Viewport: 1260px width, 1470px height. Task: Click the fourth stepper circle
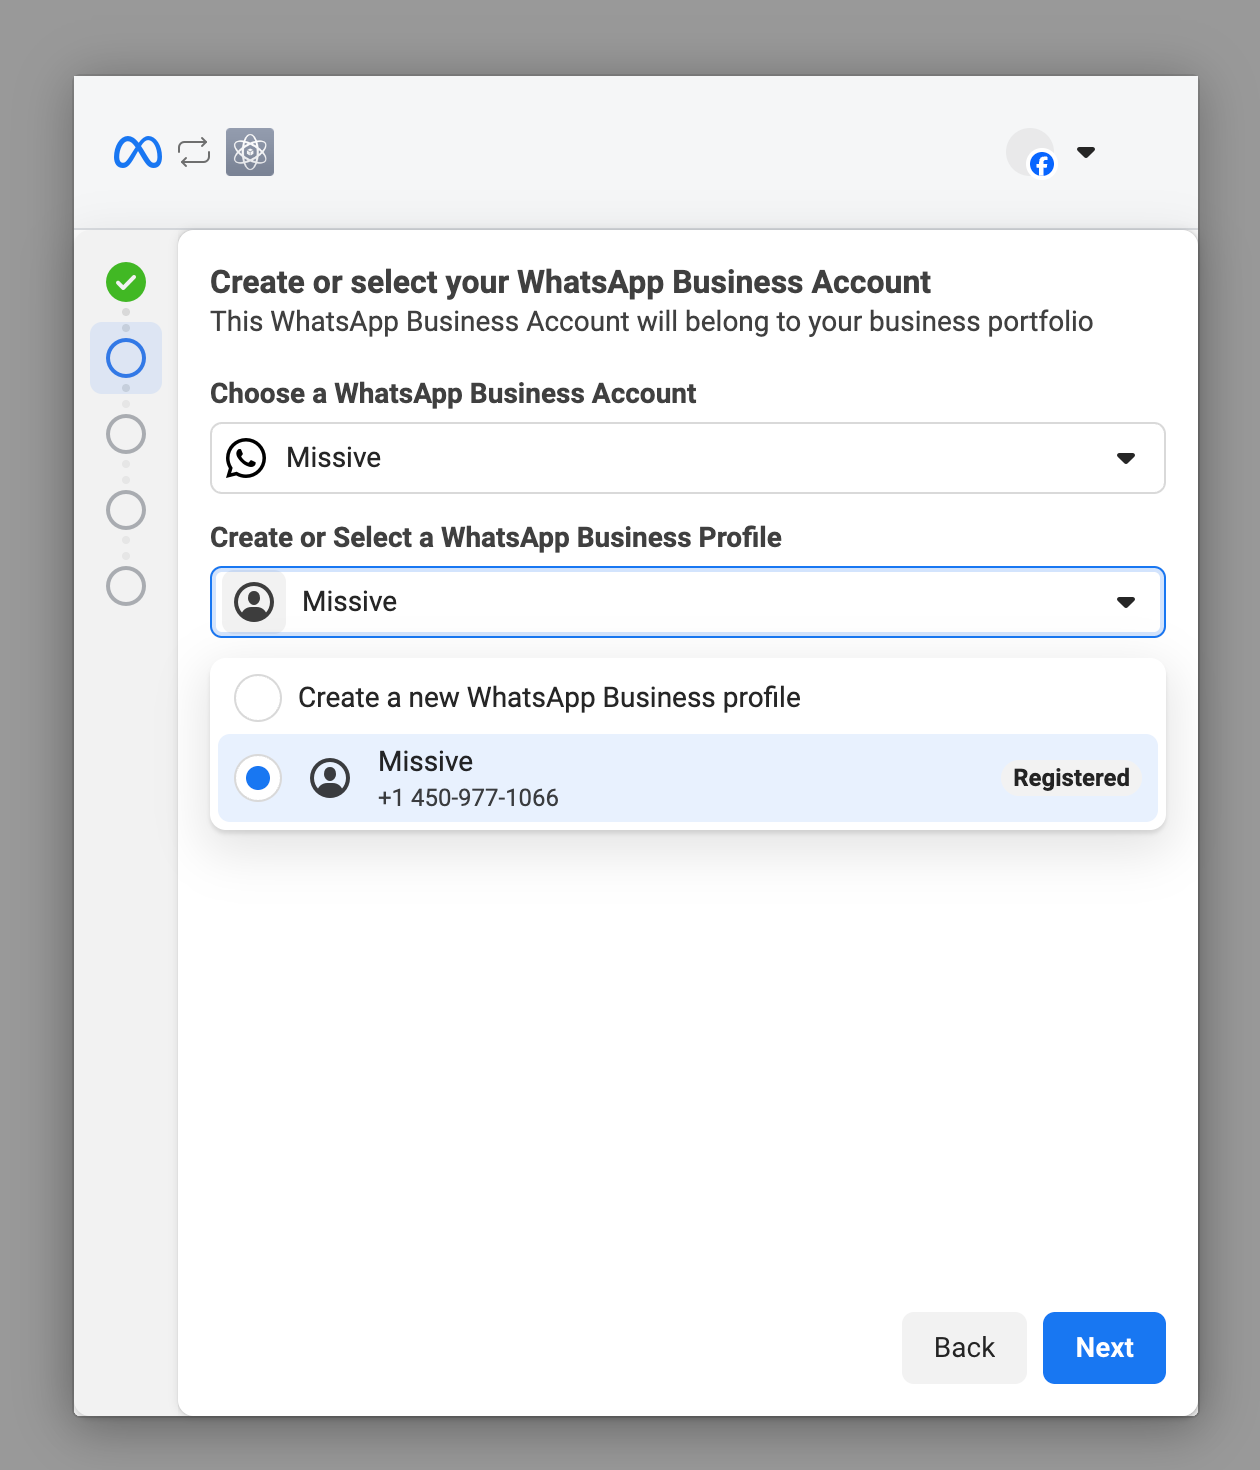(x=125, y=510)
